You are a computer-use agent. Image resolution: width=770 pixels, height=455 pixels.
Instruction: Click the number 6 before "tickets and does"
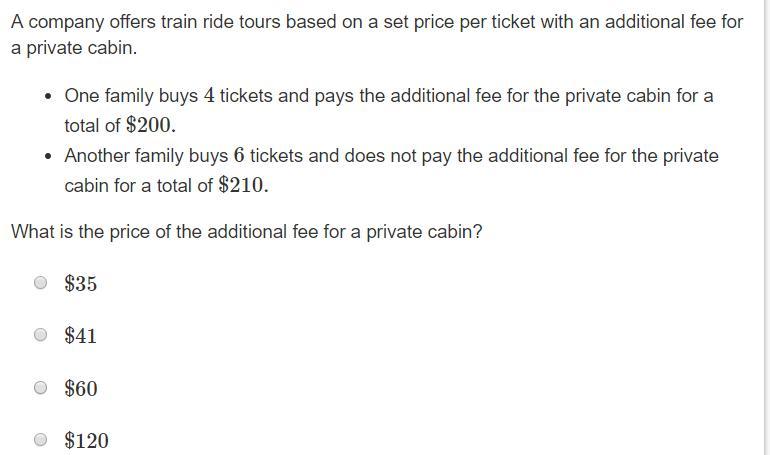tap(239, 156)
